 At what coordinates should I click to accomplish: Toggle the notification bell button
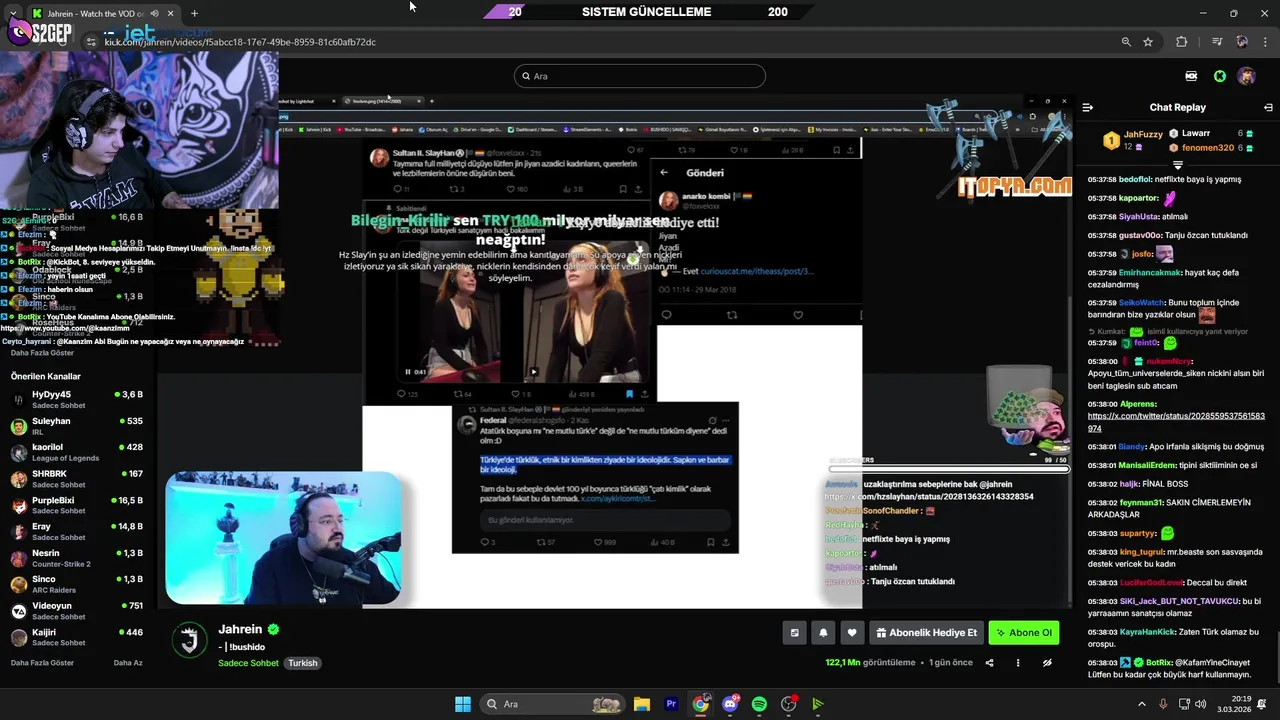(823, 633)
